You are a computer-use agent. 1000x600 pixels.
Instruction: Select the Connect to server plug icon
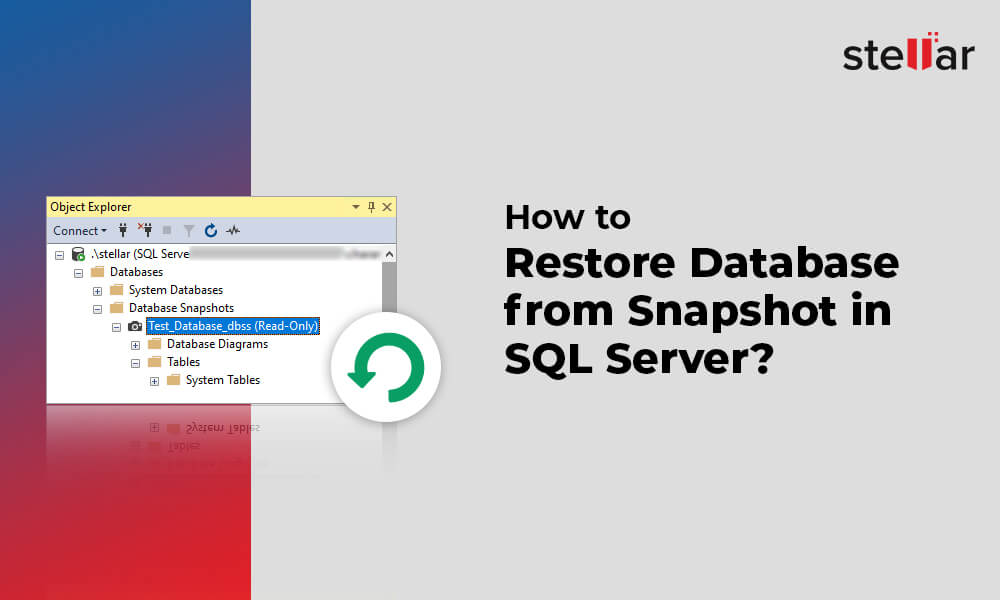click(x=122, y=230)
